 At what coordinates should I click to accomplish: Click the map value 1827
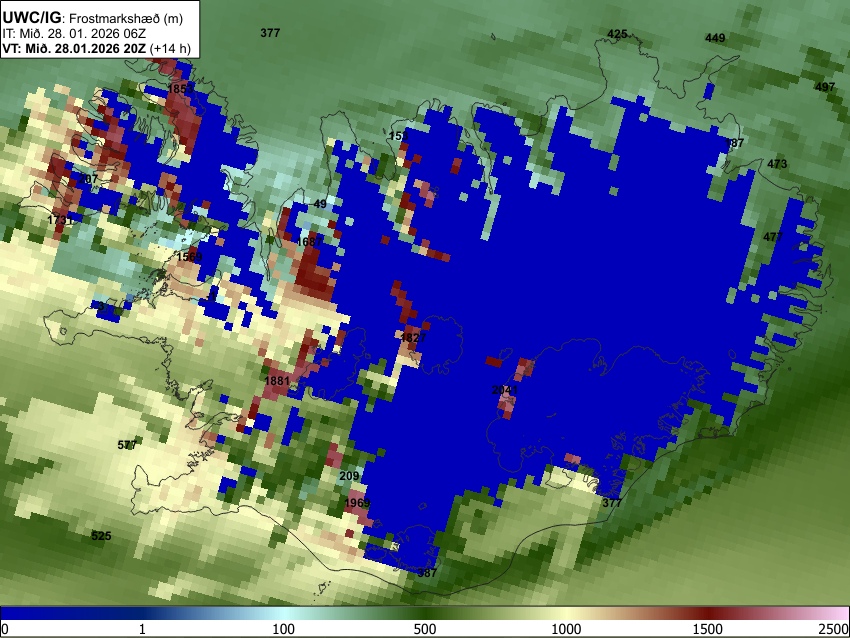point(413,338)
